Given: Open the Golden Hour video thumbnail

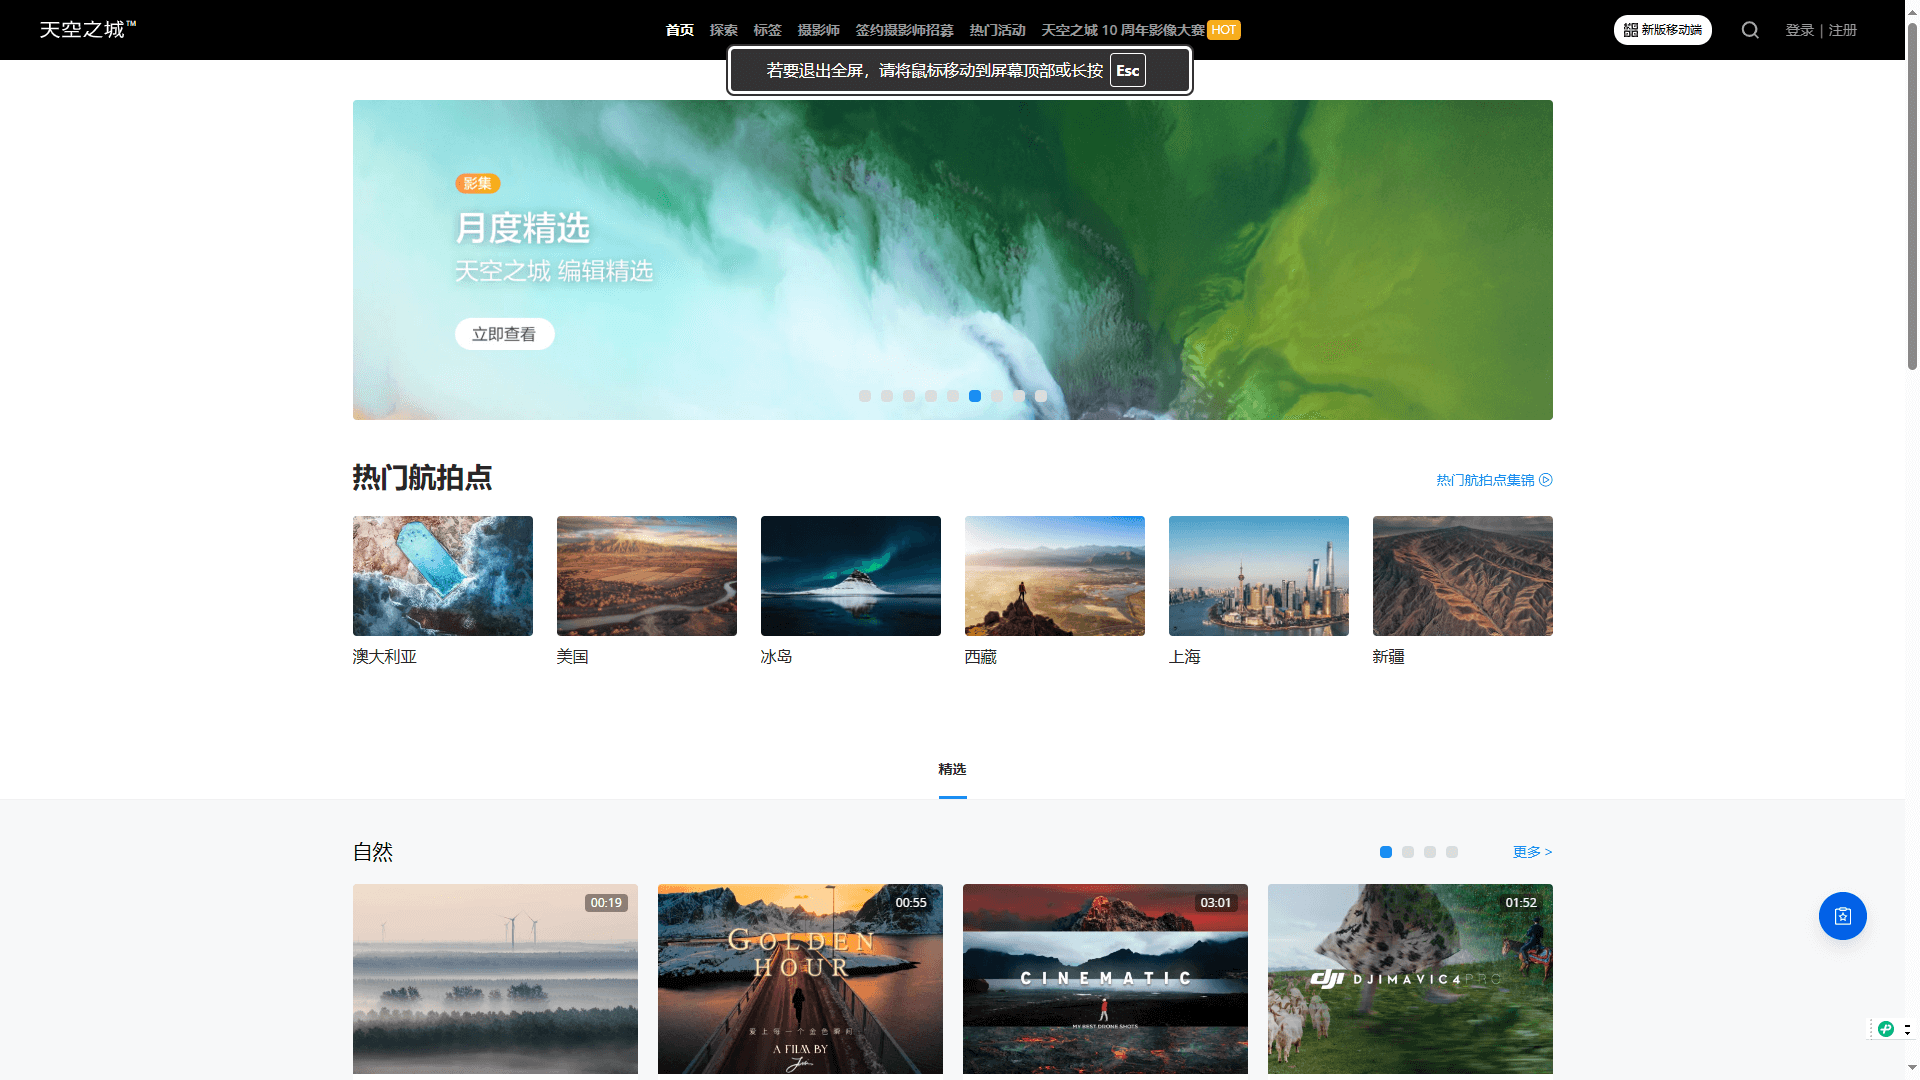Looking at the screenshot, I should click(x=800, y=978).
